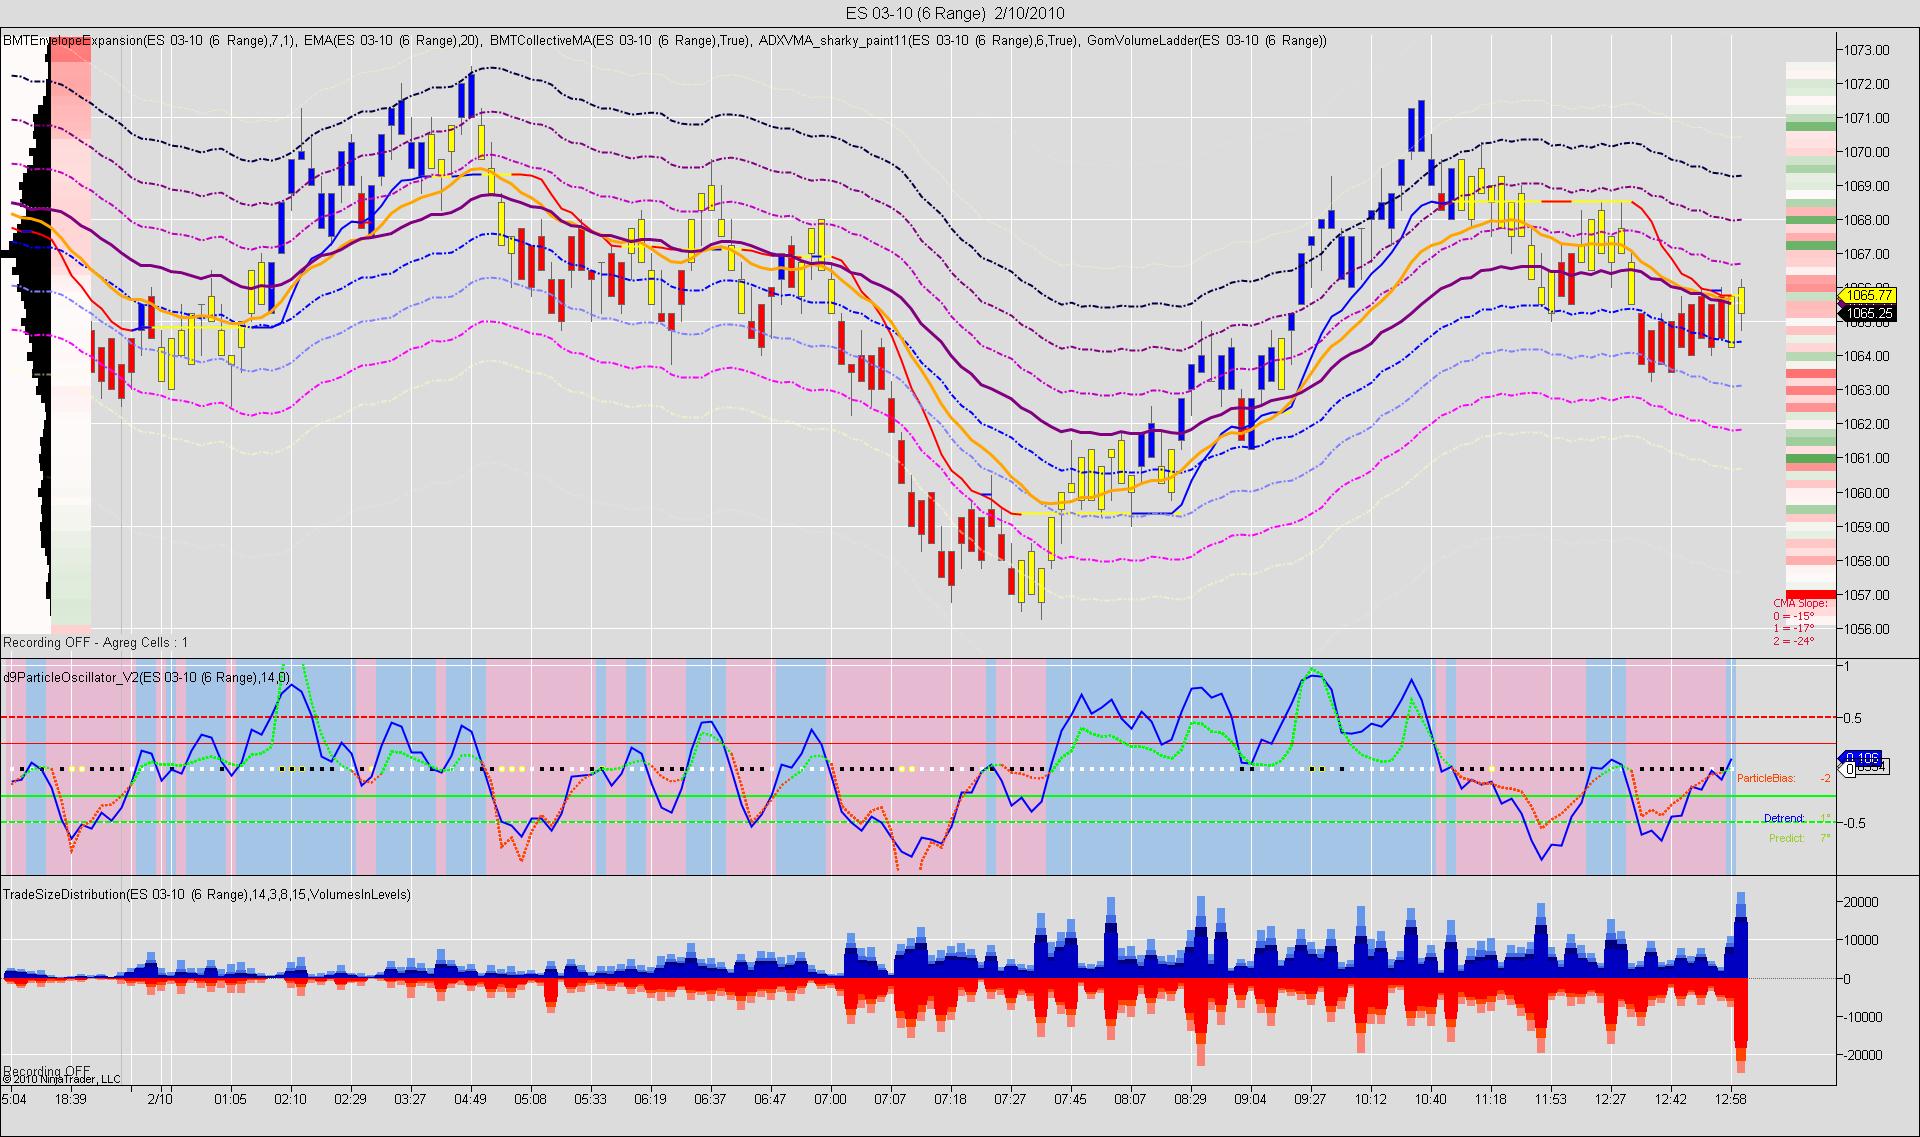Select the 1058.00 price axis label
Image resolution: width=1920 pixels, height=1137 pixels.
click(1866, 561)
